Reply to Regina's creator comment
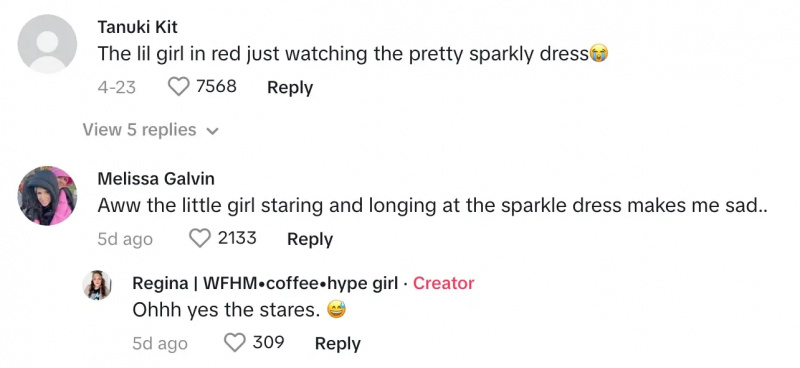The width and height of the screenshot is (800, 368). point(338,343)
